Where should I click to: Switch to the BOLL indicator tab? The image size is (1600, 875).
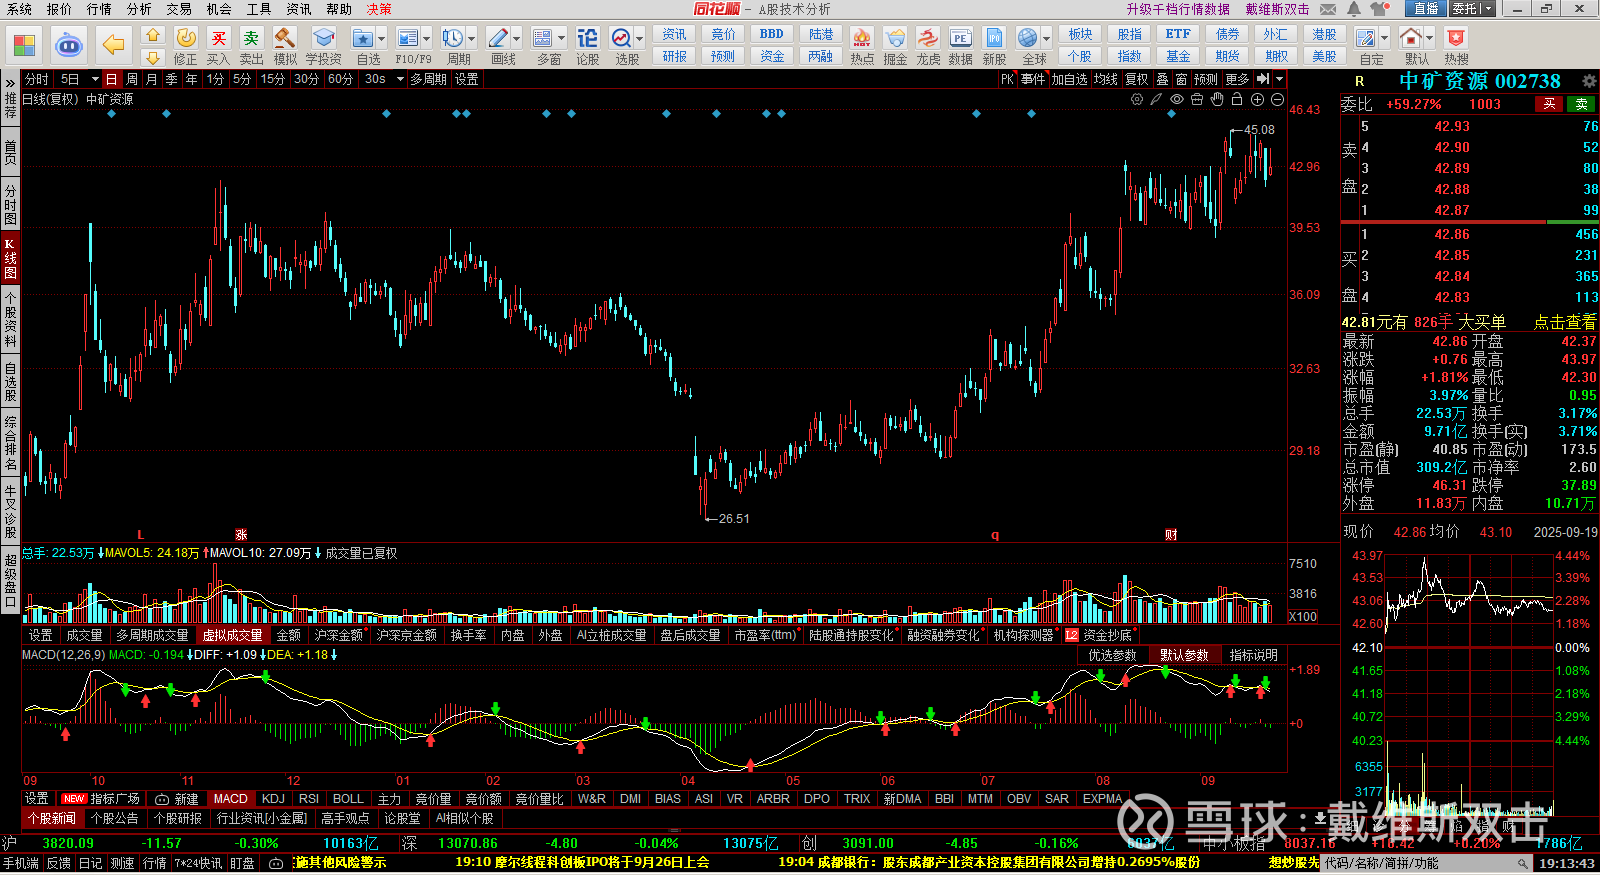coord(348,799)
